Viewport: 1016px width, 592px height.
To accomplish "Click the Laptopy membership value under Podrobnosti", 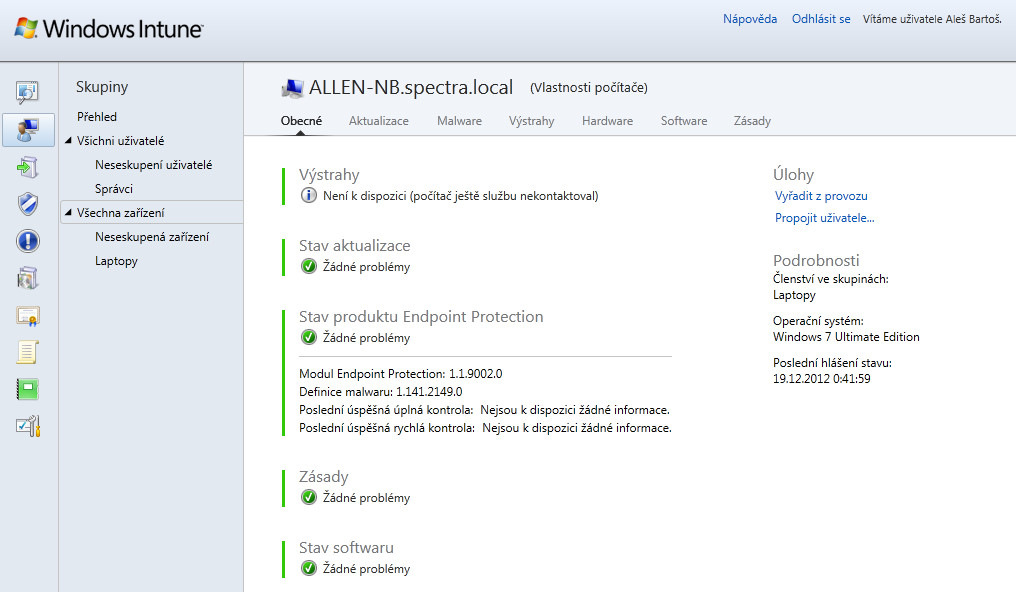I will click(x=794, y=295).
